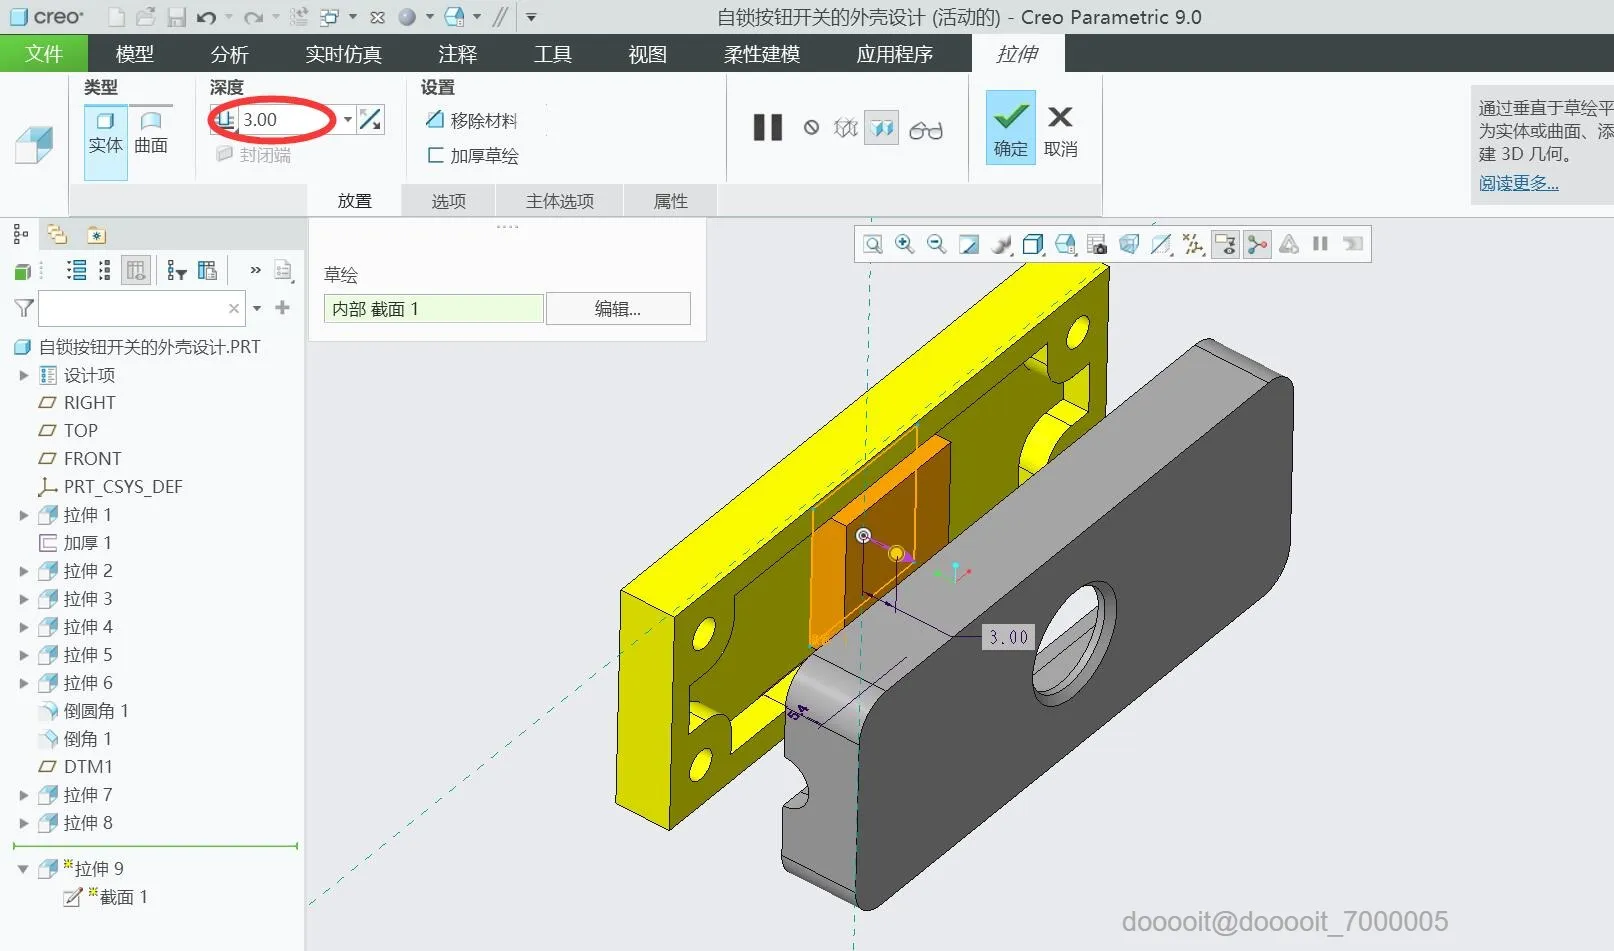Expand all model tree nodes
Image resolution: width=1614 pixels, height=951 pixels.
[x=76, y=270]
